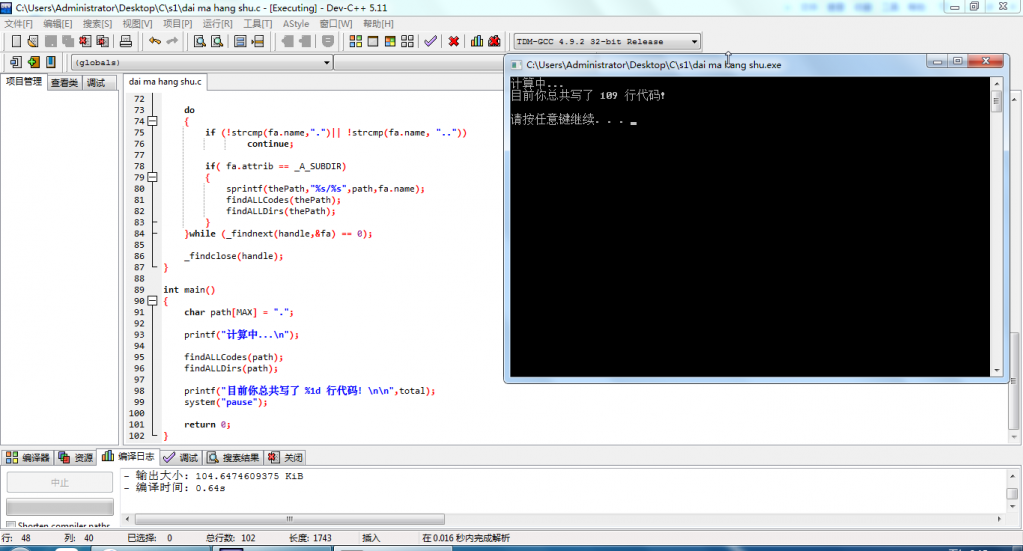Open the 资源 bottom tab
This screenshot has height=551, width=1023.
tap(76, 457)
